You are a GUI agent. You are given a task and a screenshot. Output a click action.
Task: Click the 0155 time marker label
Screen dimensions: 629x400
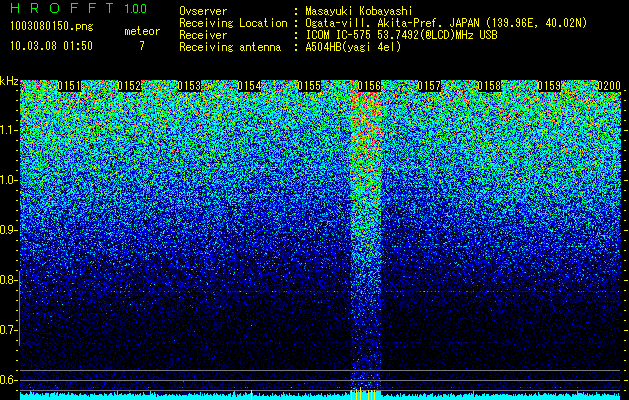309,86
